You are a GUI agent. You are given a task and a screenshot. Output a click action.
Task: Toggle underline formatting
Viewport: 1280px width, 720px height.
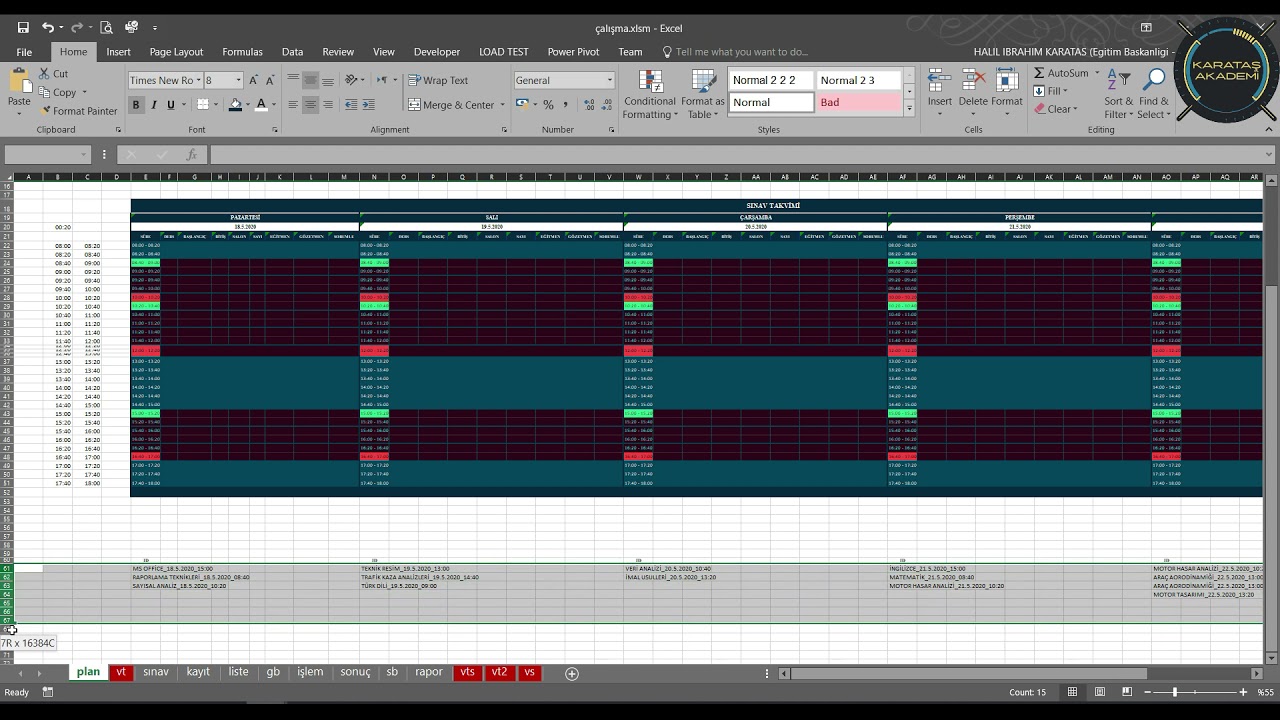[170, 104]
